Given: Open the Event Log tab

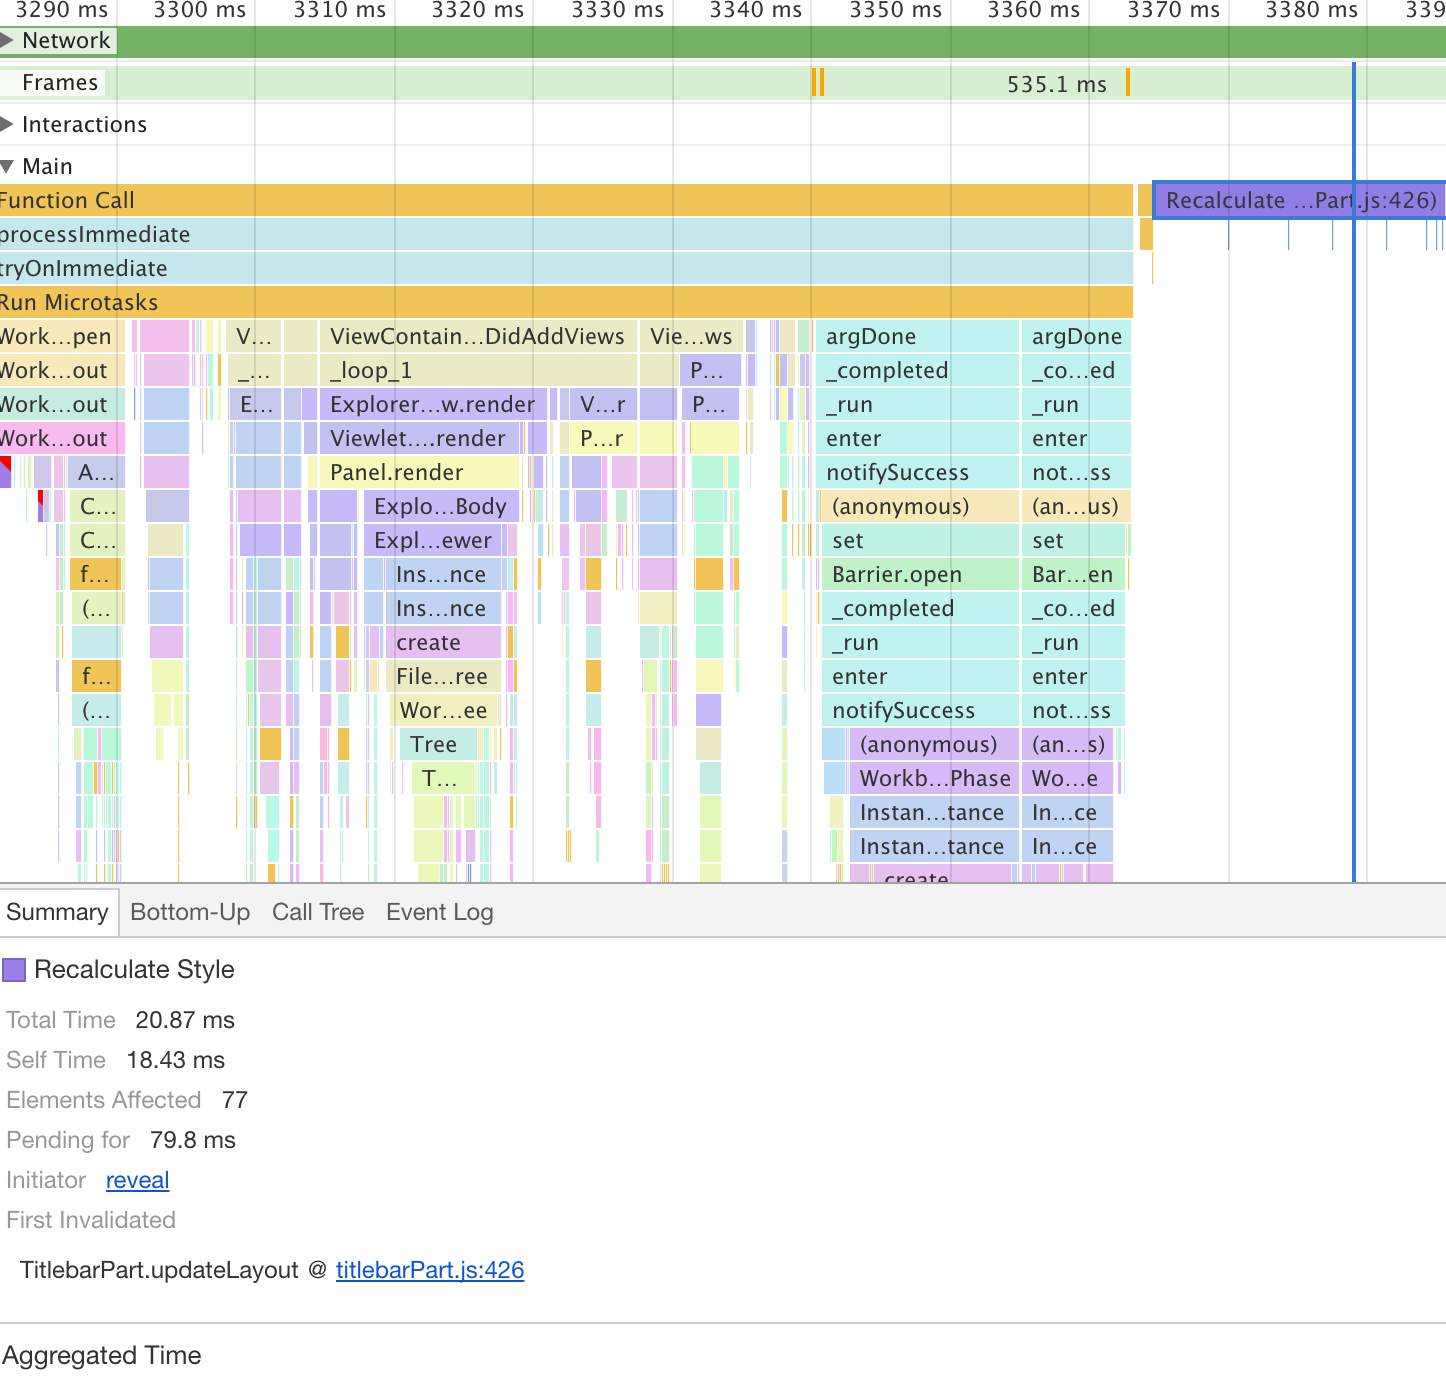Looking at the screenshot, I should point(439,912).
